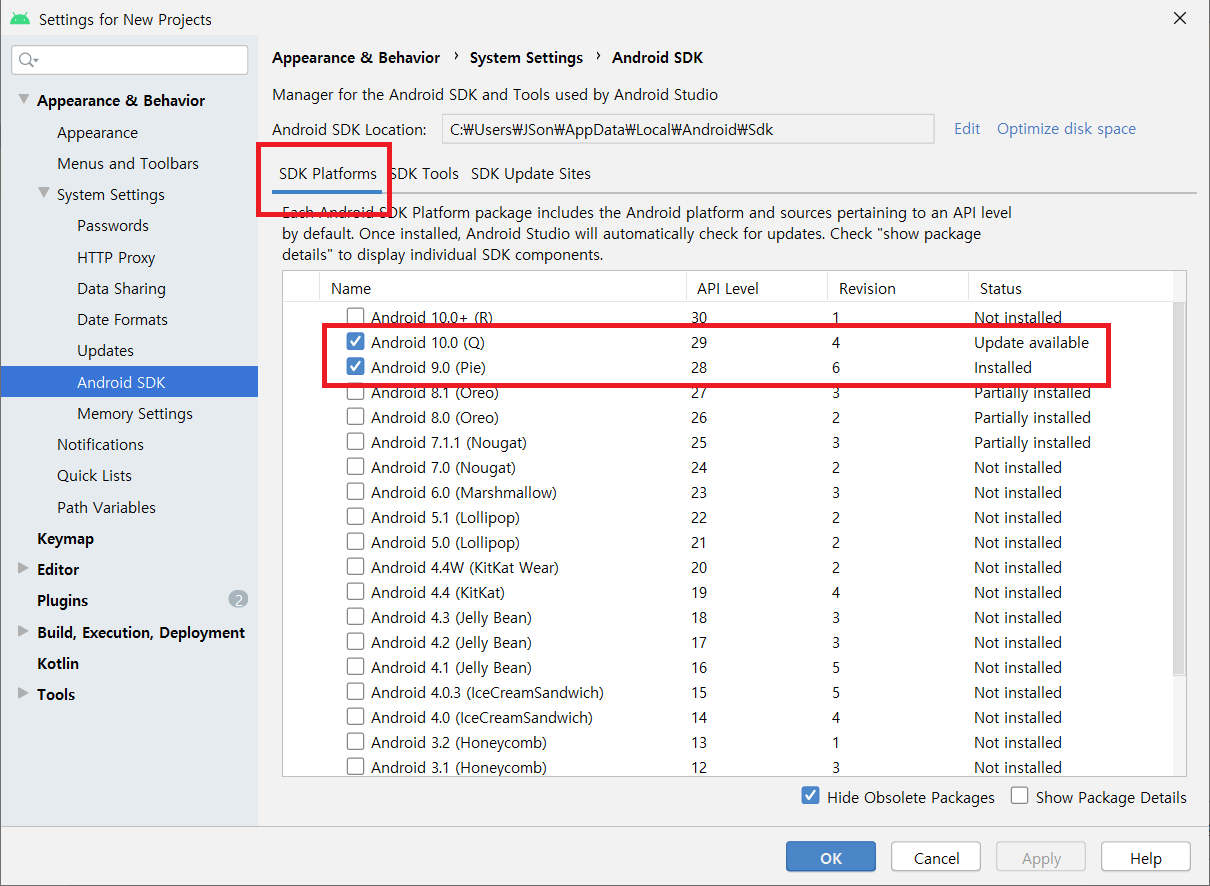The width and height of the screenshot is (1210, 886).
Task: Click the Cancel button
Action: (x=937, y=857)
